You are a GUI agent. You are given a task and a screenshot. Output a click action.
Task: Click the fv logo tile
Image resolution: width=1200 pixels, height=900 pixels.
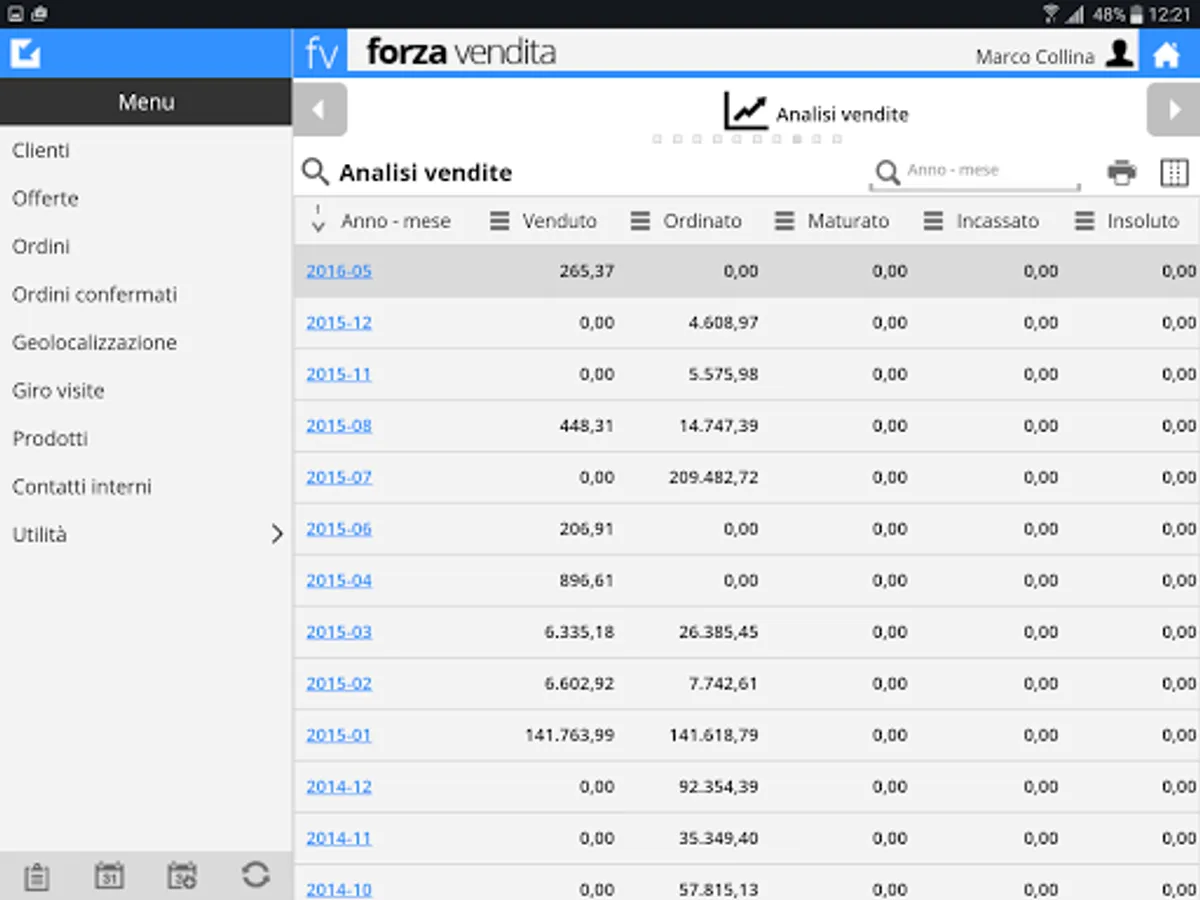[321, 53]
